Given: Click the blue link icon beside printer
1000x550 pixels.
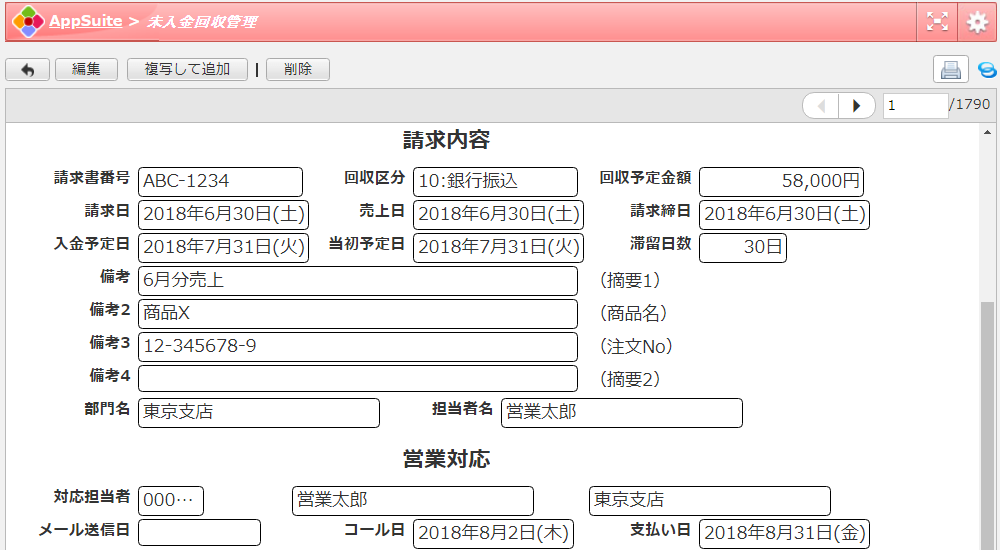Looking at the screenshot, I should pos(986,70).
